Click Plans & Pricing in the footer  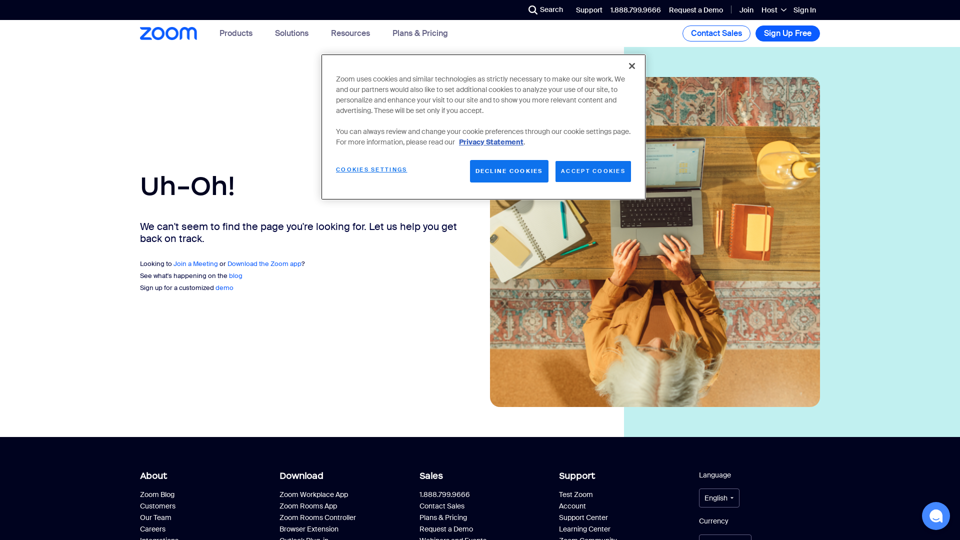[x=443, y=518]
